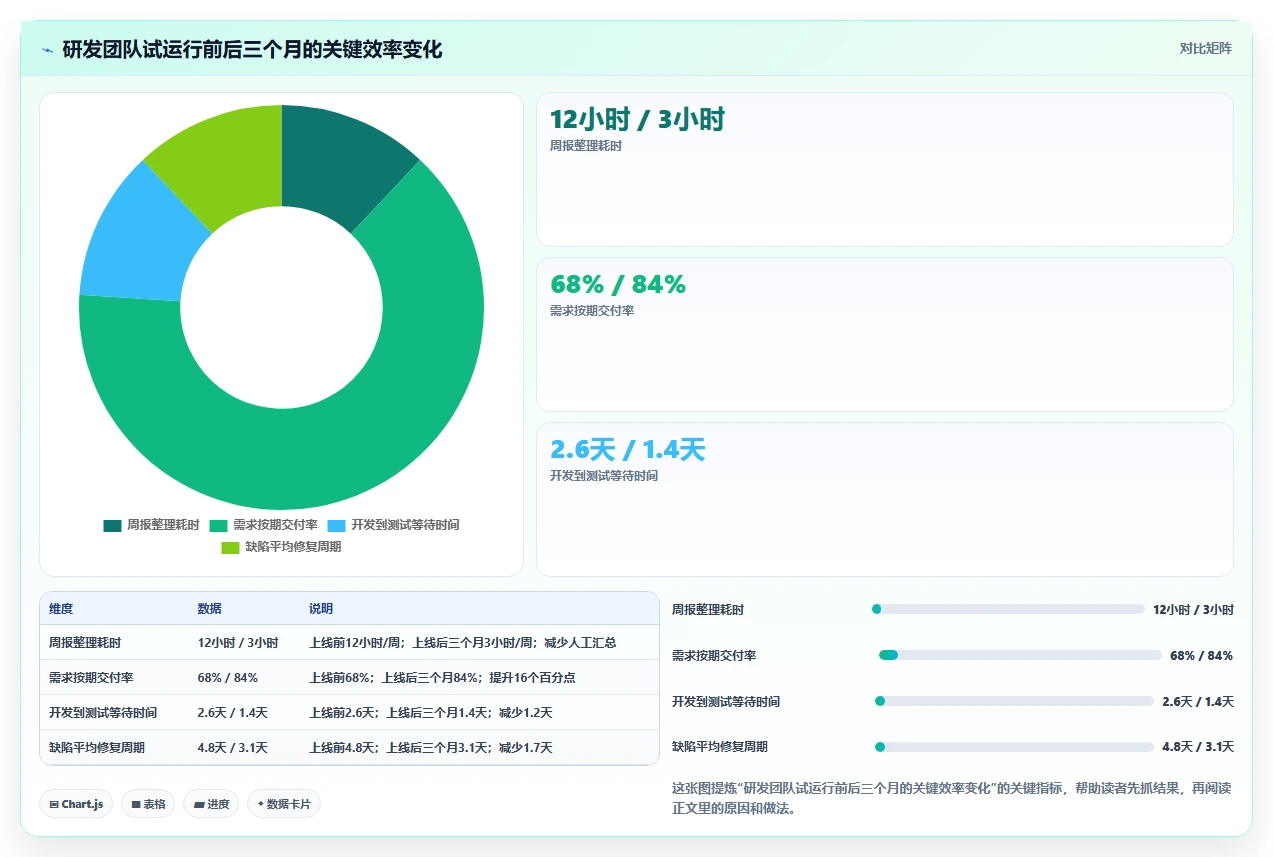Select 需求按期交付率 table row name cell

coord(91,678)
